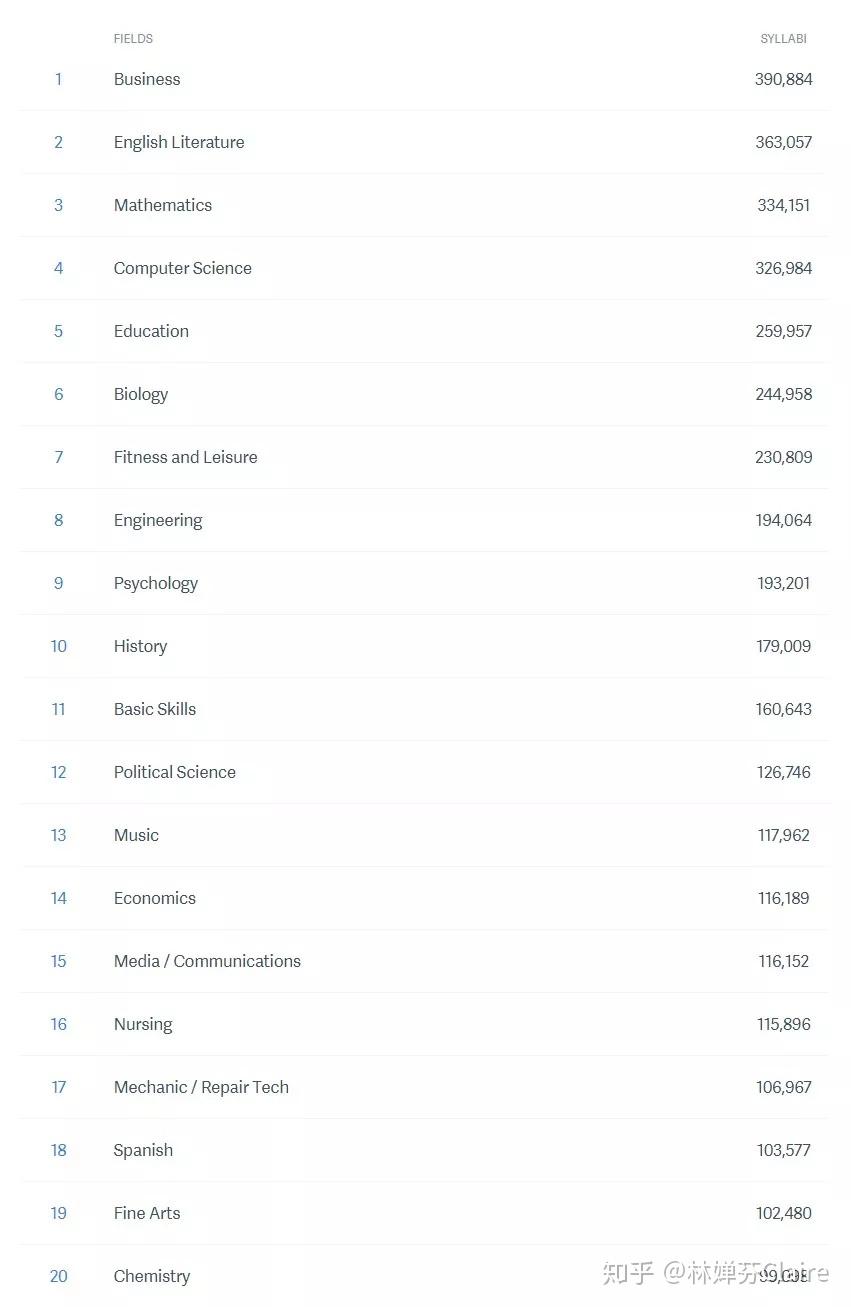Click the Engineering field link

click(158, 520)
